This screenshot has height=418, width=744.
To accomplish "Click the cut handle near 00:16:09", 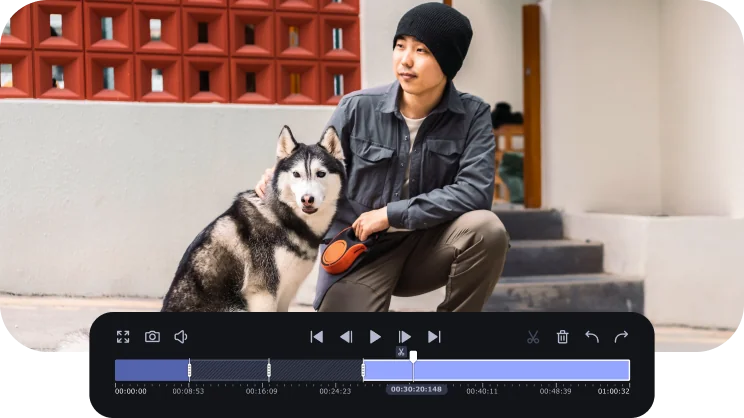I will coord(269,370).
